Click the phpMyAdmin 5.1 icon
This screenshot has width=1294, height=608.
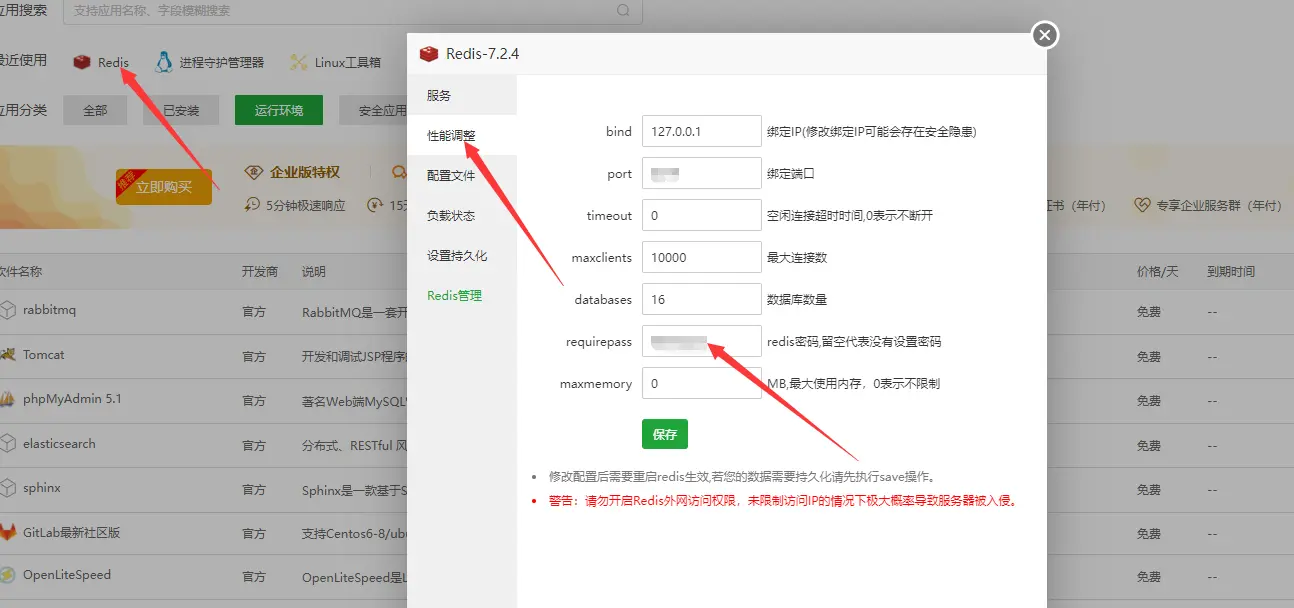[x=8, y=399]
